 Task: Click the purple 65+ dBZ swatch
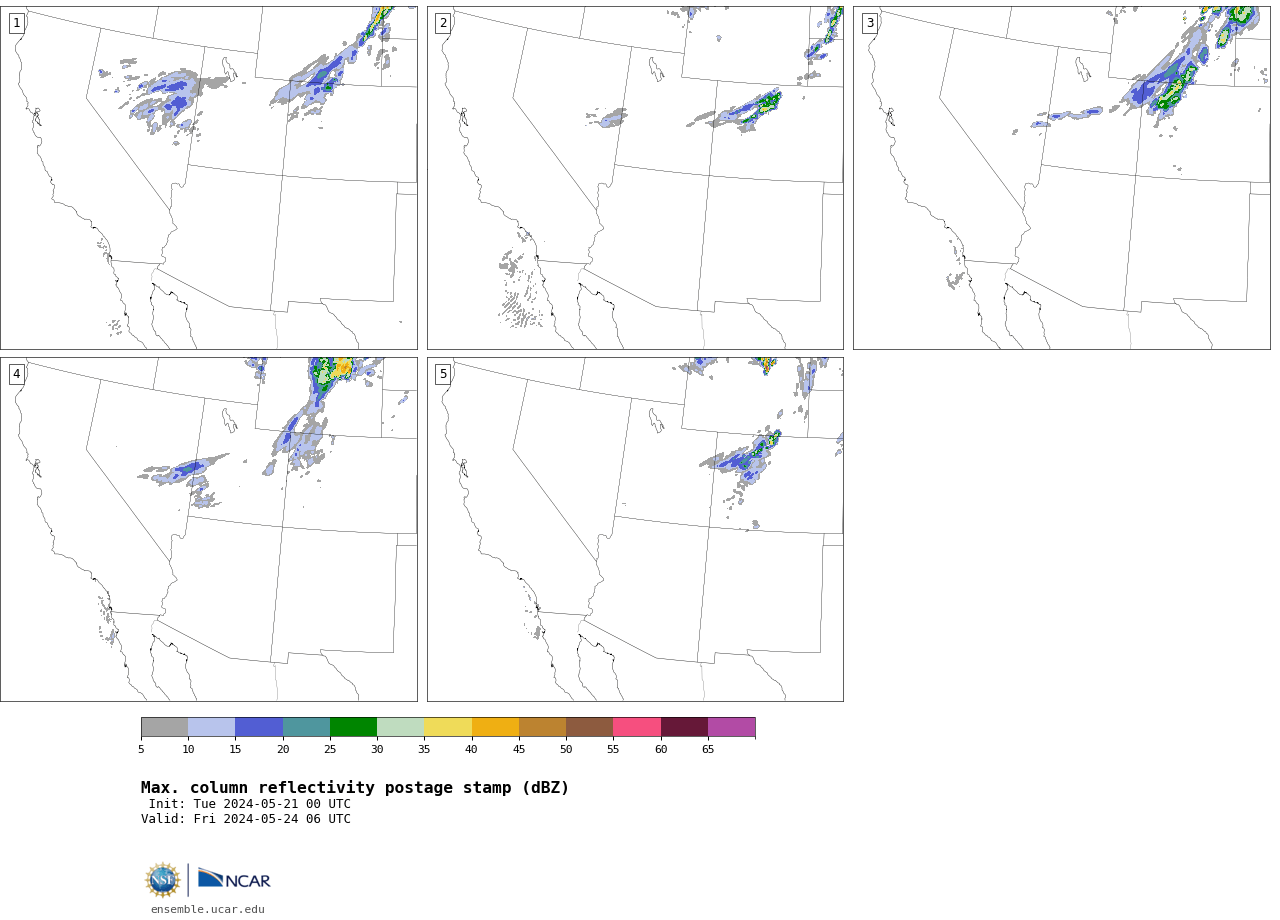[x=732, y=727]
